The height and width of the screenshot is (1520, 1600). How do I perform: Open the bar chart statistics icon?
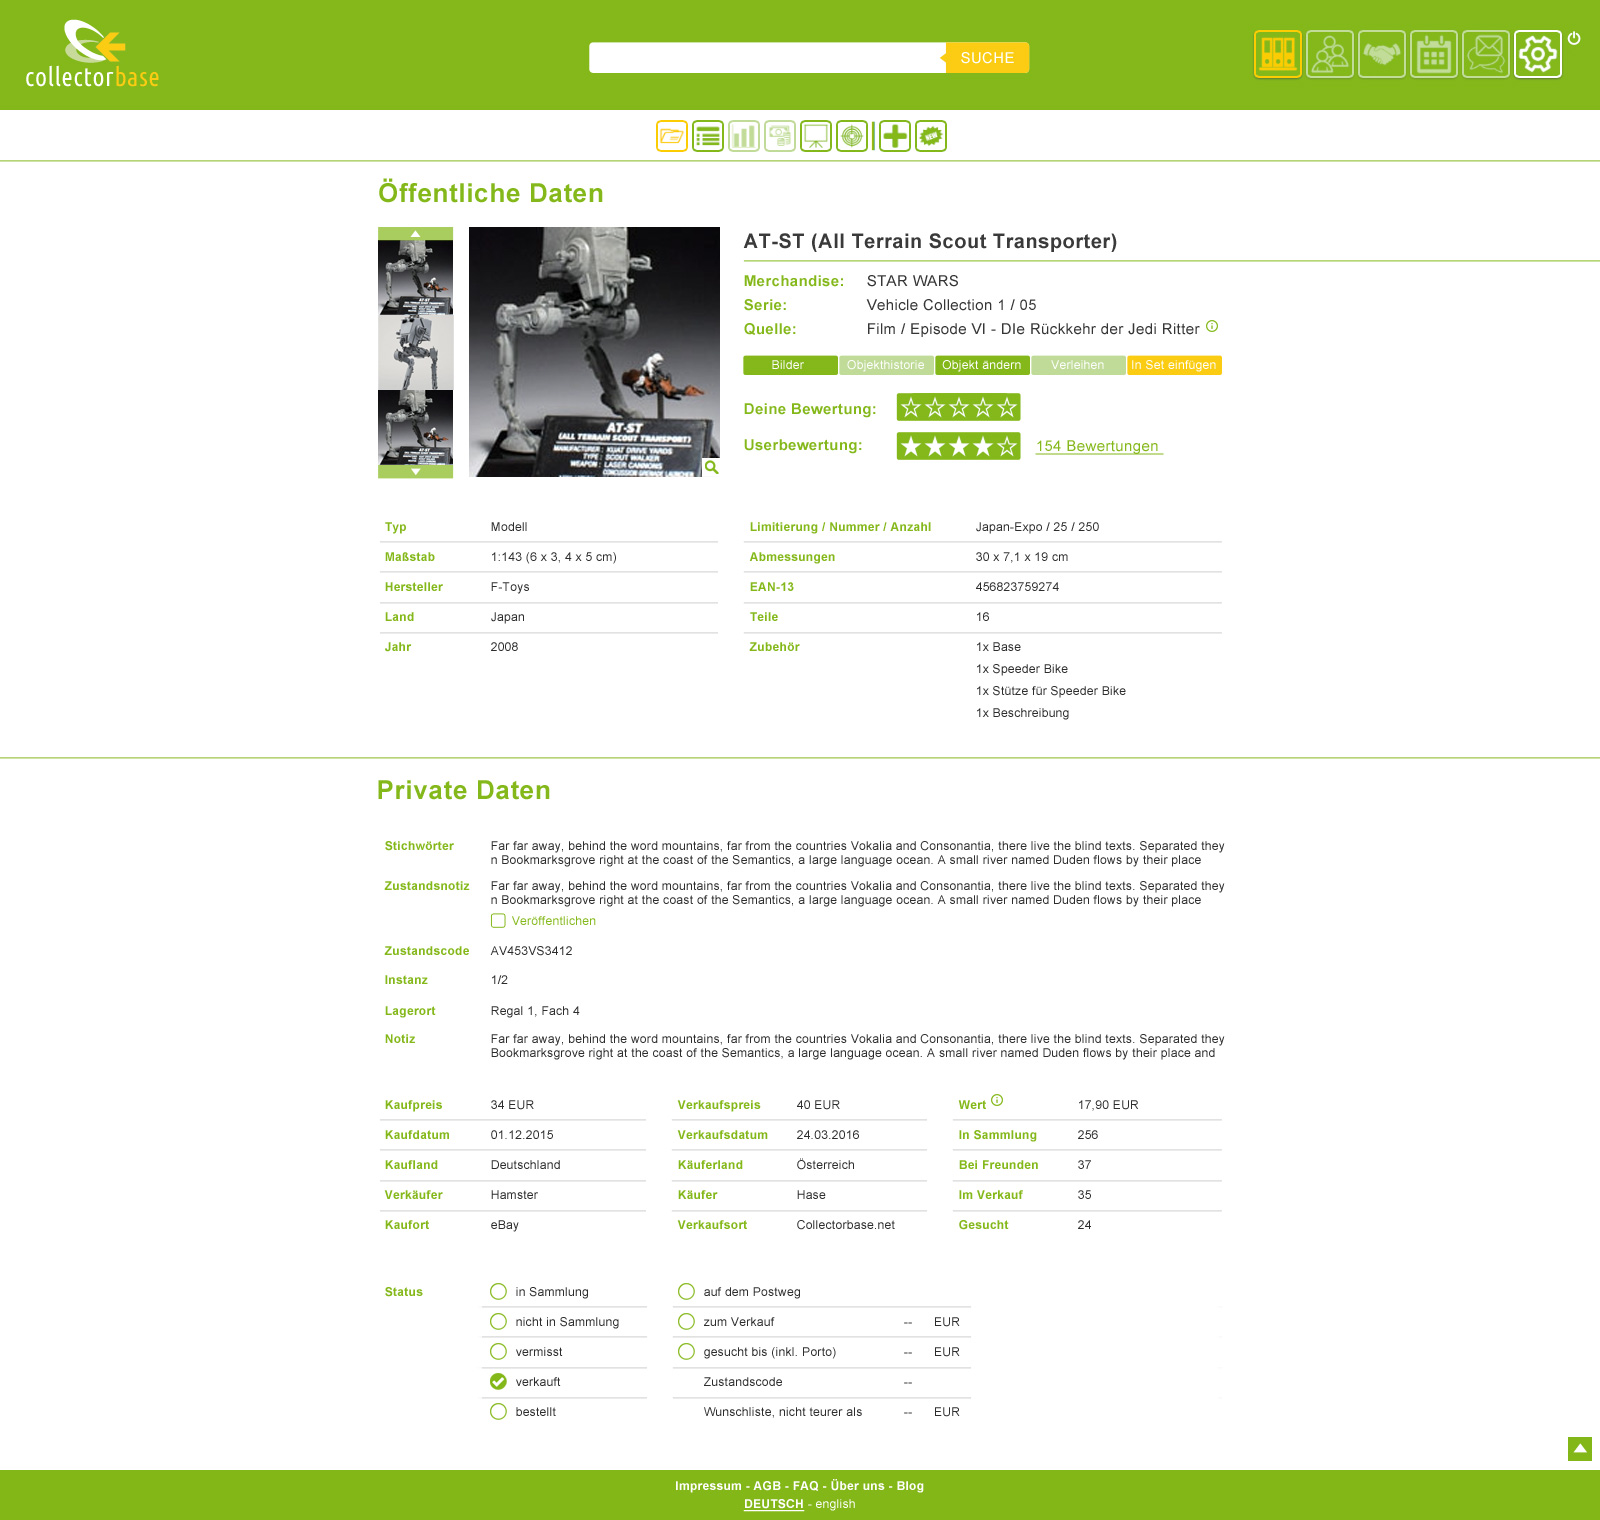point(744,136)
